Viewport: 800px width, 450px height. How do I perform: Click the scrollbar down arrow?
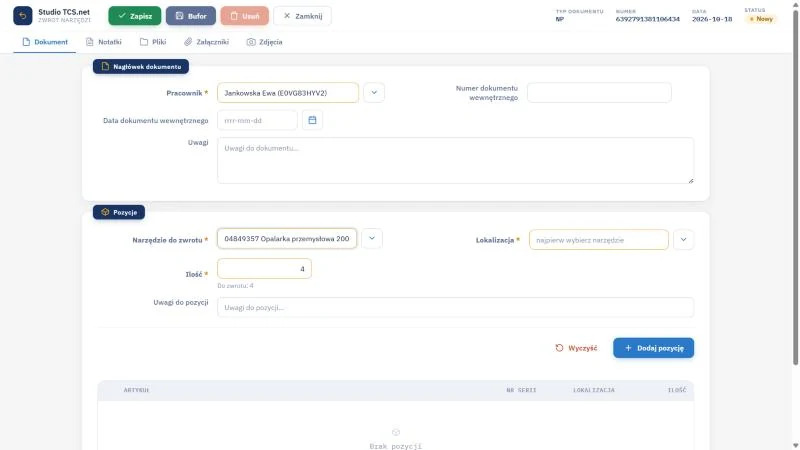(x=795, y=446)
